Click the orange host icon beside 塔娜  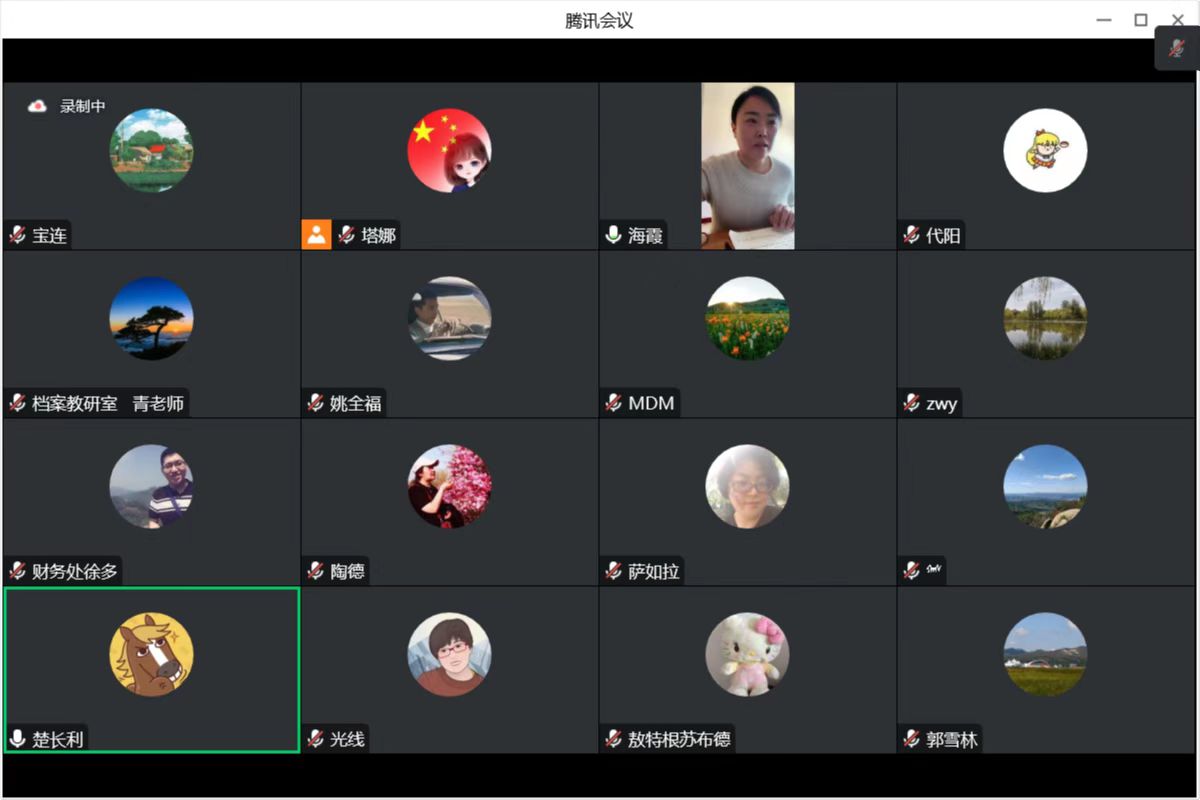pos(316,236)
